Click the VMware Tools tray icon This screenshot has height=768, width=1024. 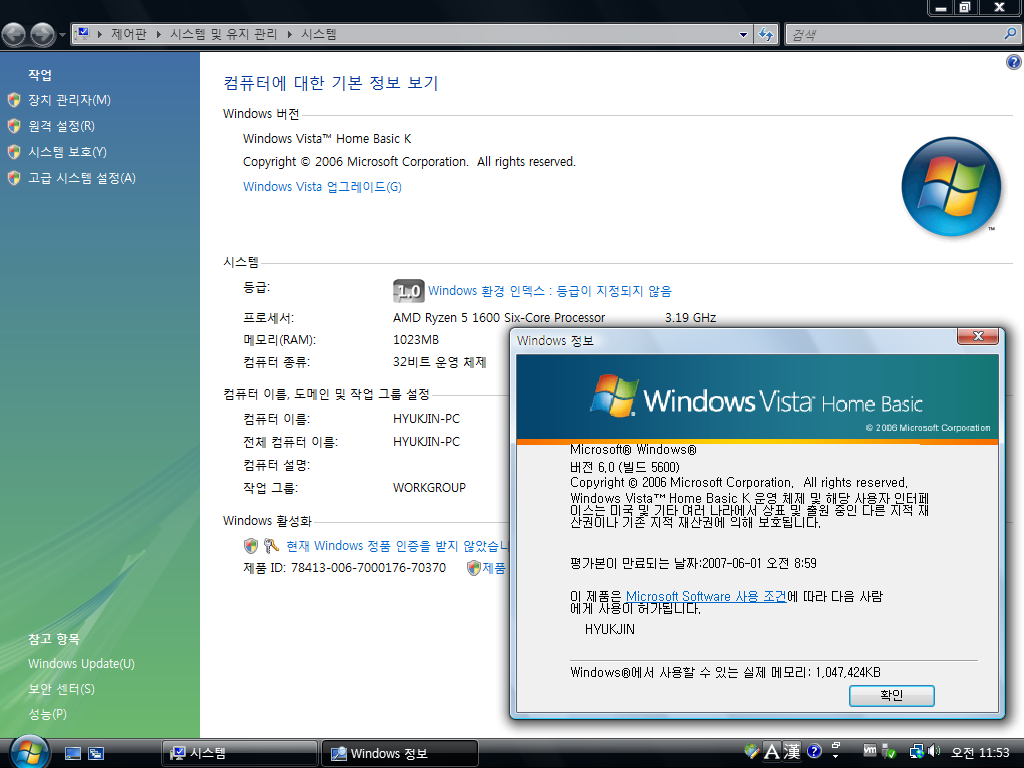(870, 751)
